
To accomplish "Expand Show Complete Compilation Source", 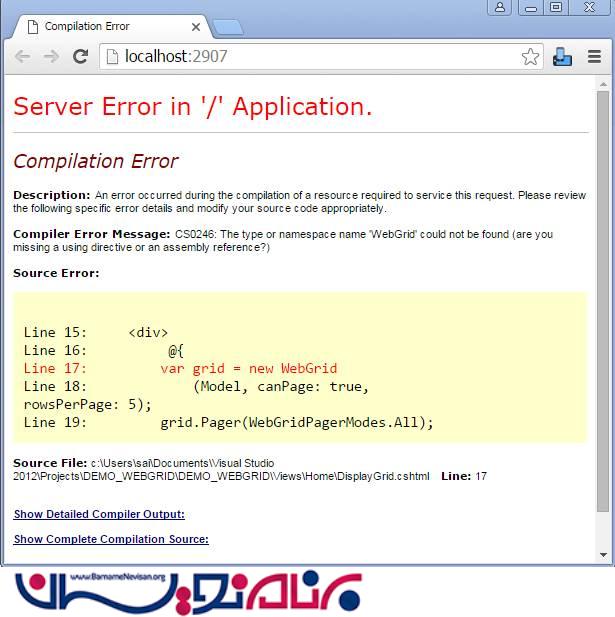I will click(x=111, y=539).
